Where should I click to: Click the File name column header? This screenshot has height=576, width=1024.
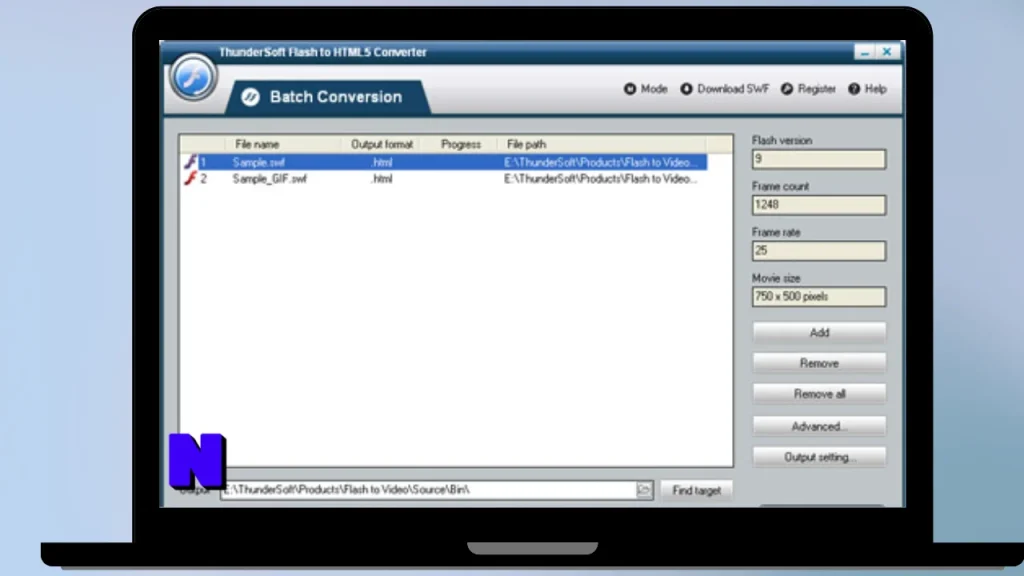pyautogui.click(x=257, y=144)
